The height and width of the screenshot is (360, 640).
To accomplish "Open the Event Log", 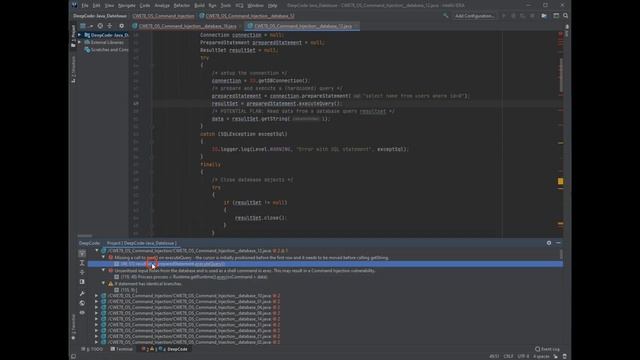I will [547, 349].
